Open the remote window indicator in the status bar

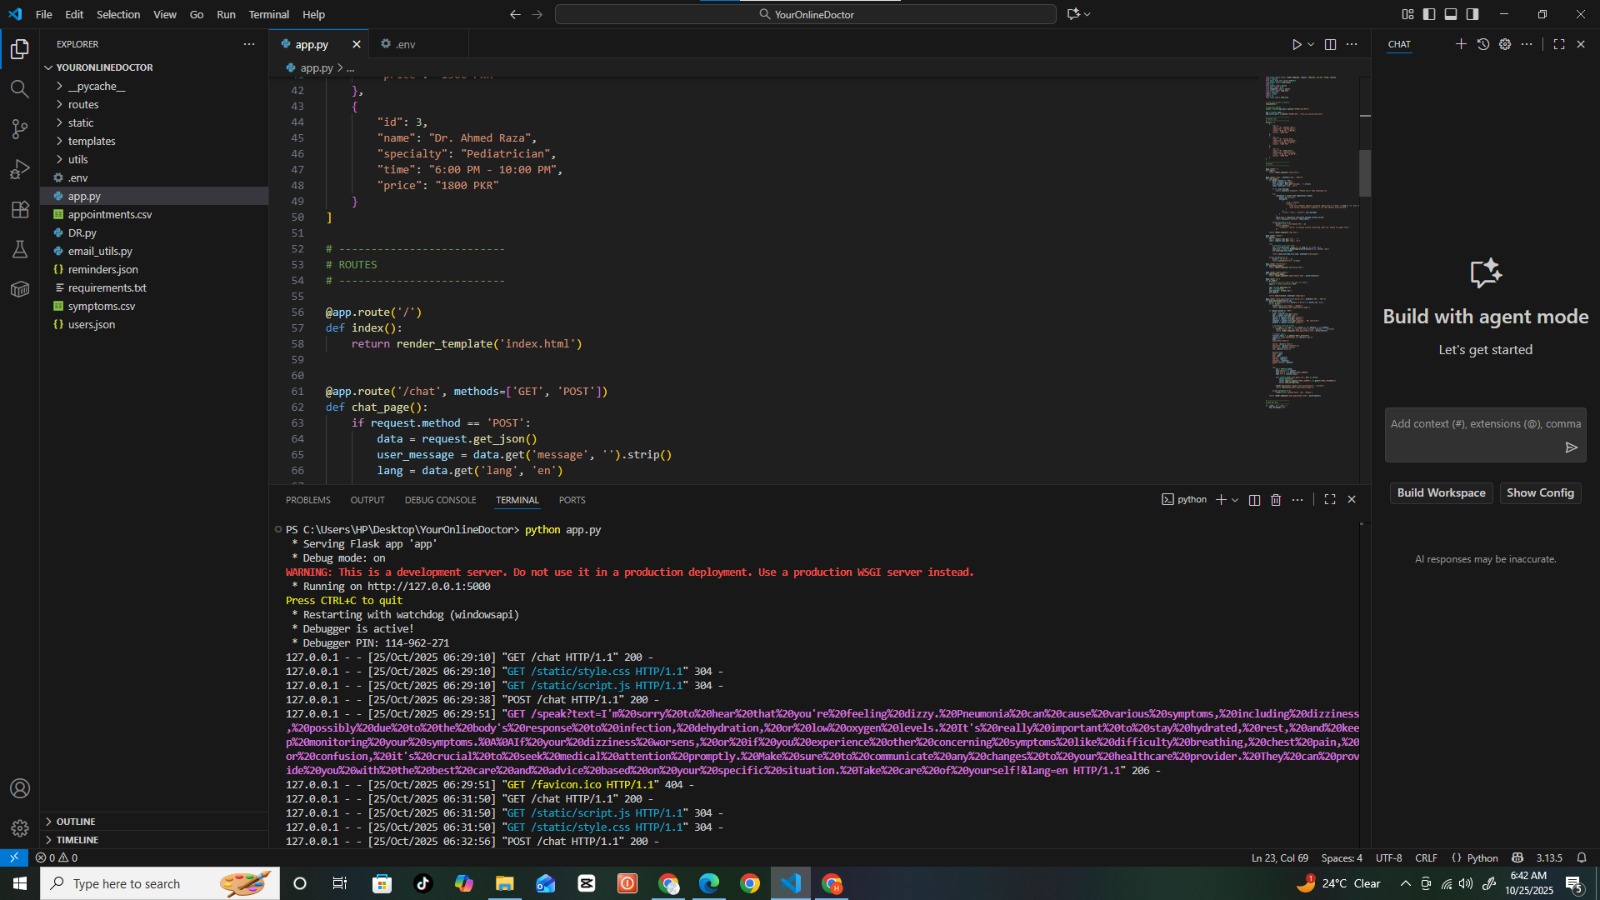point(14,858)
